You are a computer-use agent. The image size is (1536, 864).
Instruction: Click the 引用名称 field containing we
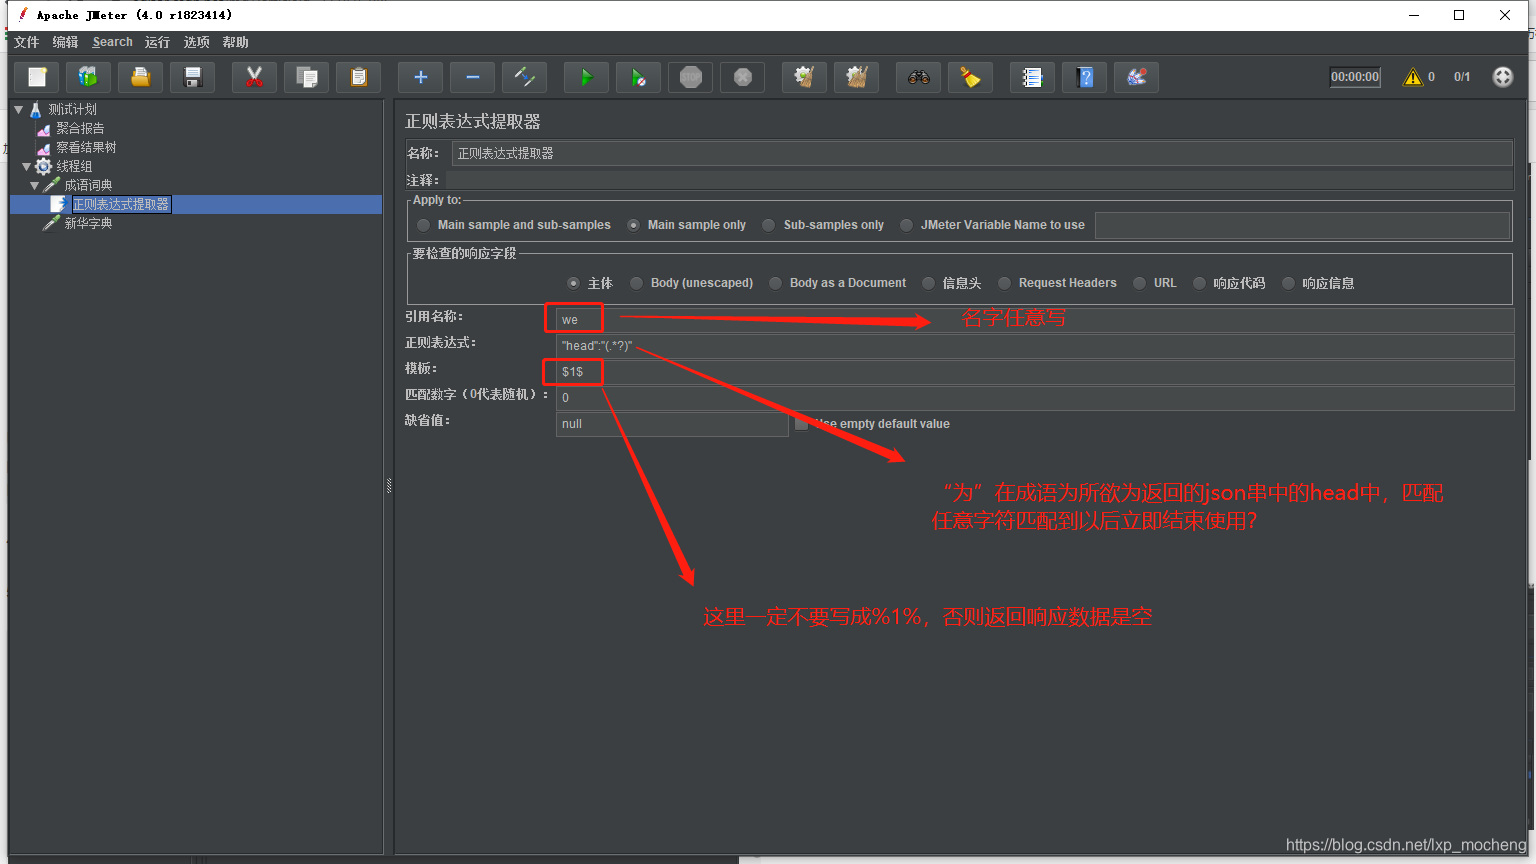click(1035, 320)
